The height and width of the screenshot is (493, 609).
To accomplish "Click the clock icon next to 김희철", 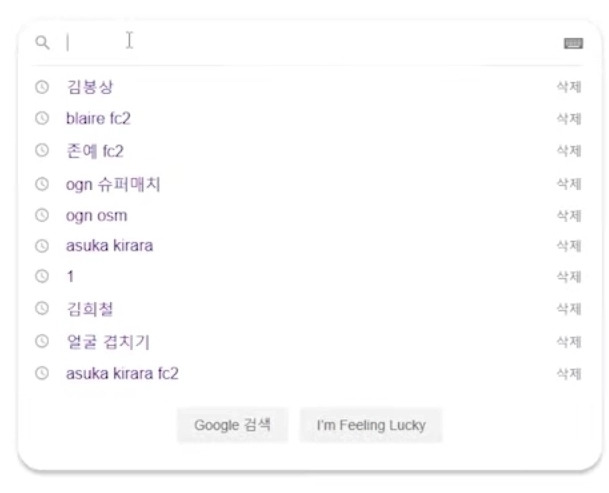I will [42, 309].
